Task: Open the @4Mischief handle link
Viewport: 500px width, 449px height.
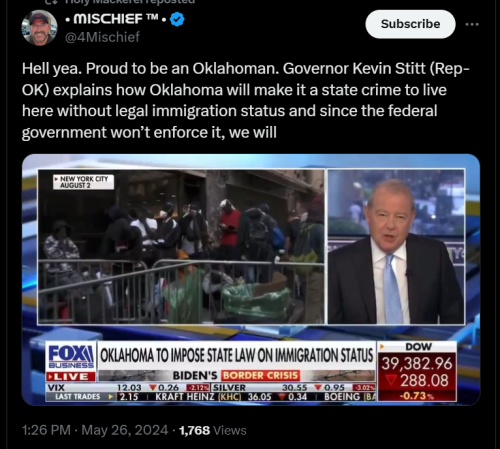Action: click(102, 37)
